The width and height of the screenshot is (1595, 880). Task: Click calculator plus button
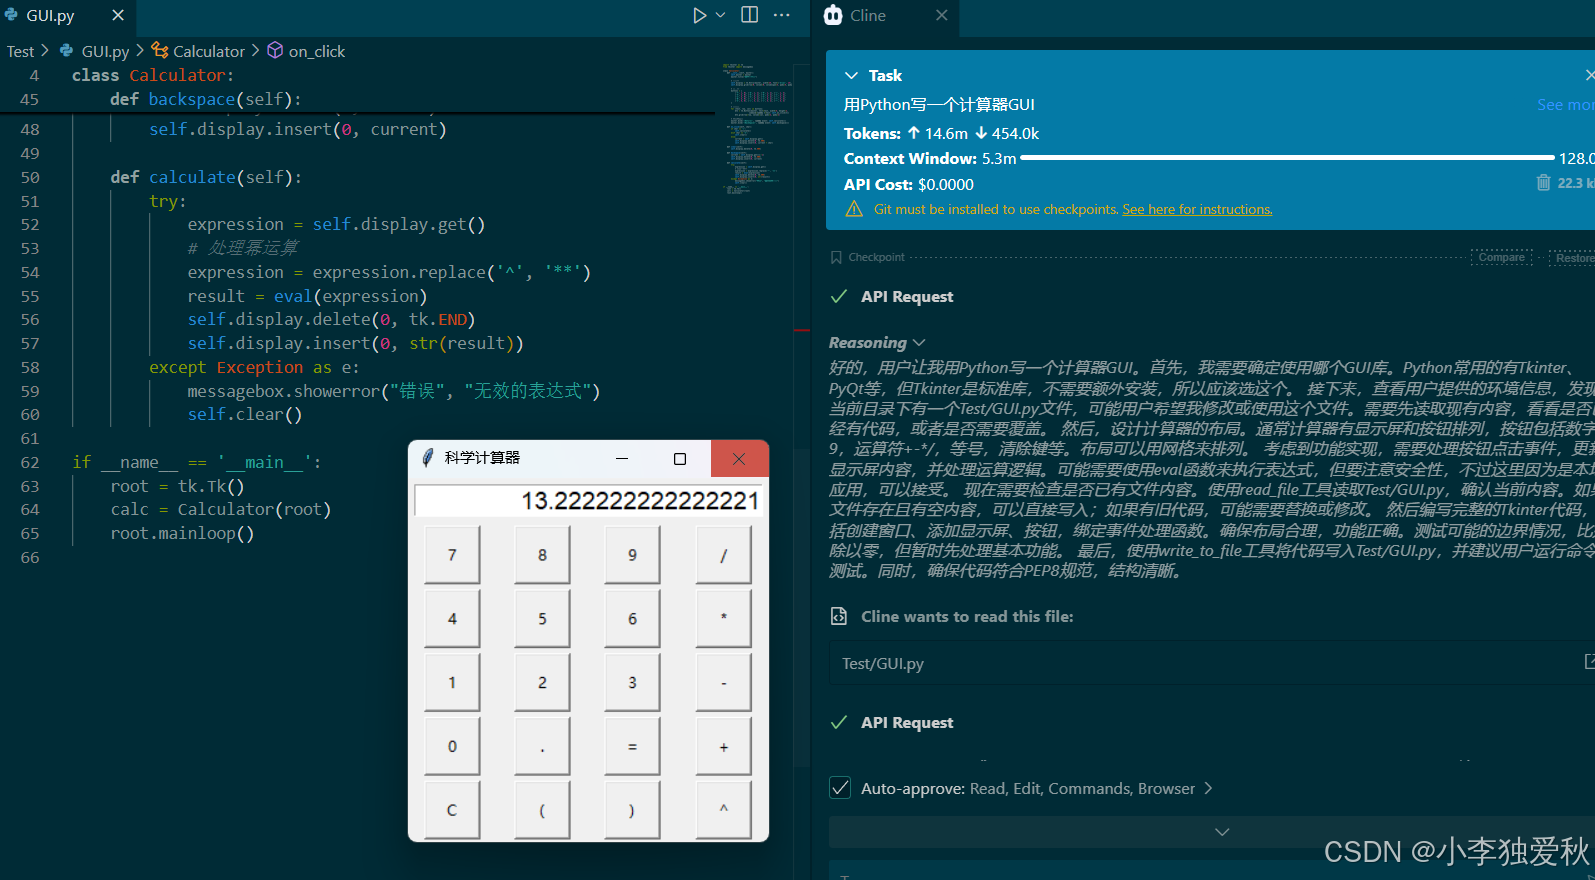pyautogui.click(x=723, y=747)
